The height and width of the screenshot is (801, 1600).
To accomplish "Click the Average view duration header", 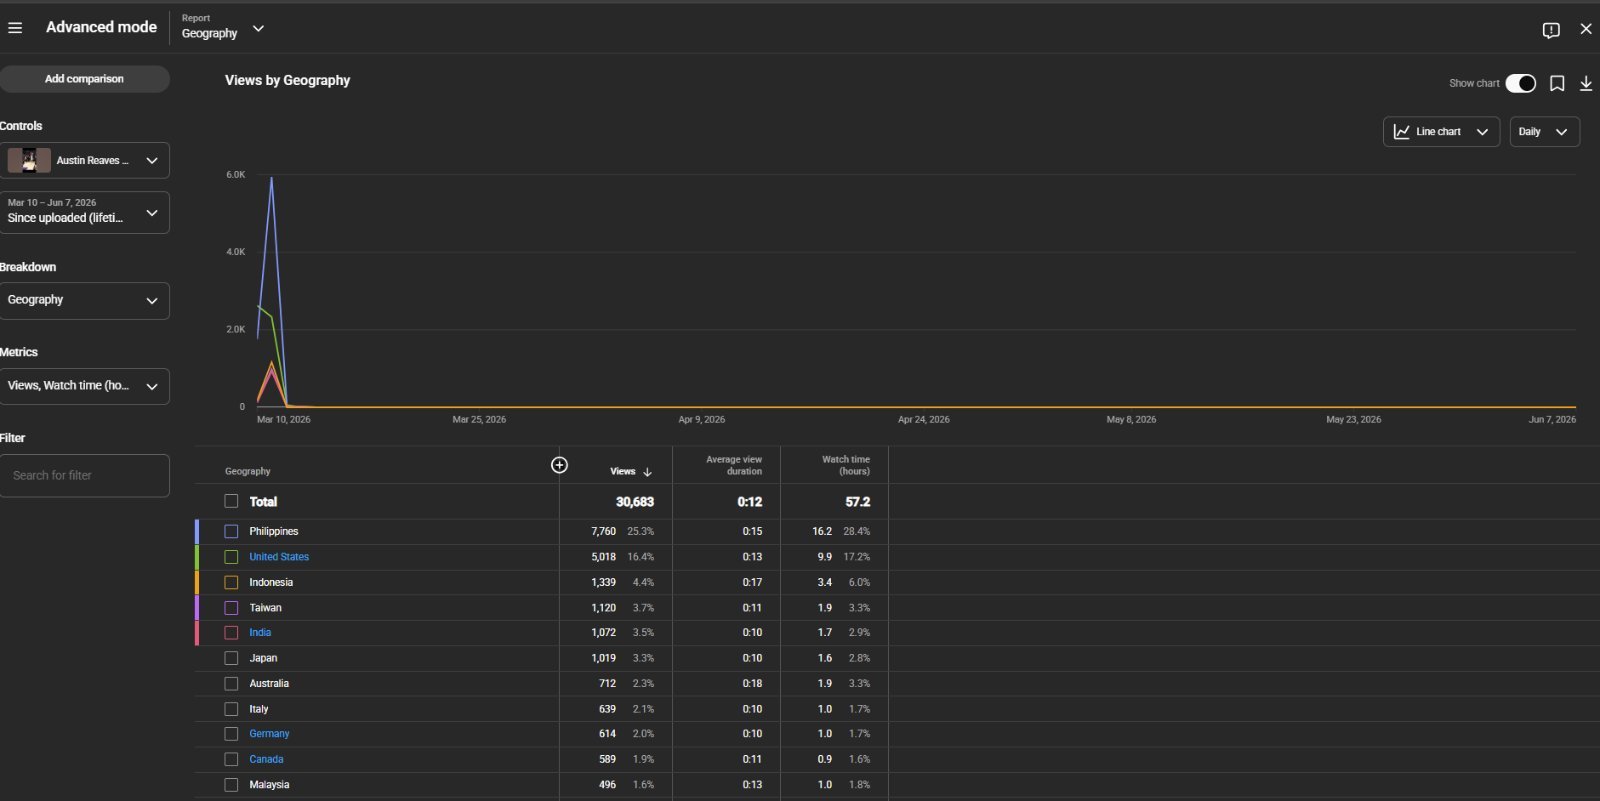I will (734, 465).
